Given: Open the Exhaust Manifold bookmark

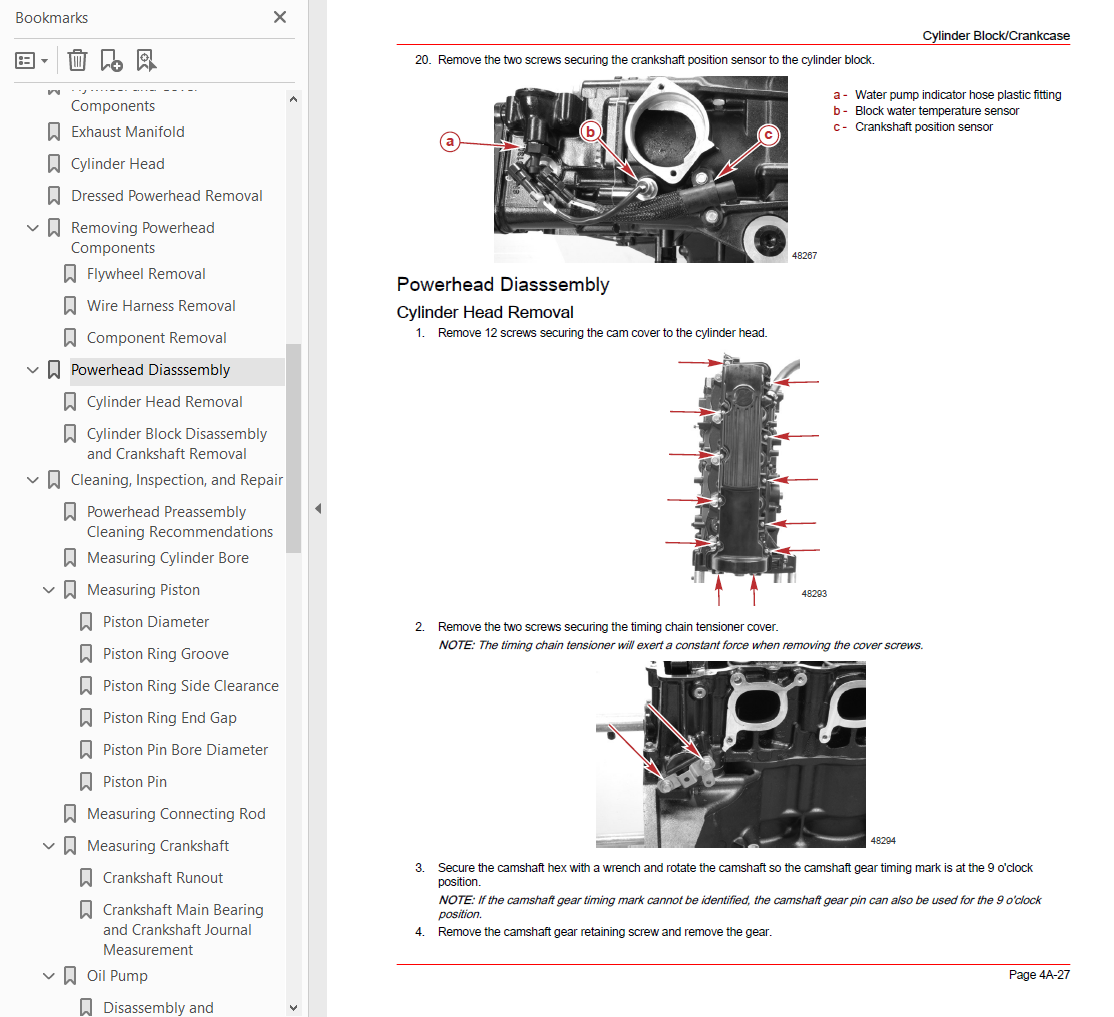Looking at the screenshot, I should tap(128, 132).
